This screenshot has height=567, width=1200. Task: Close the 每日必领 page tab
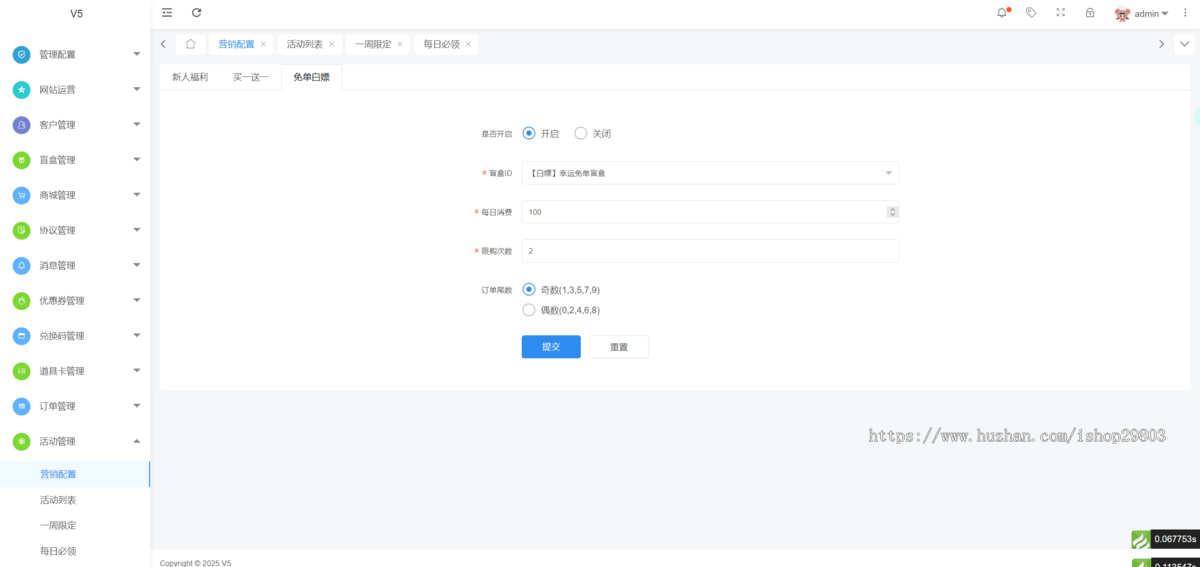point(468,44)
